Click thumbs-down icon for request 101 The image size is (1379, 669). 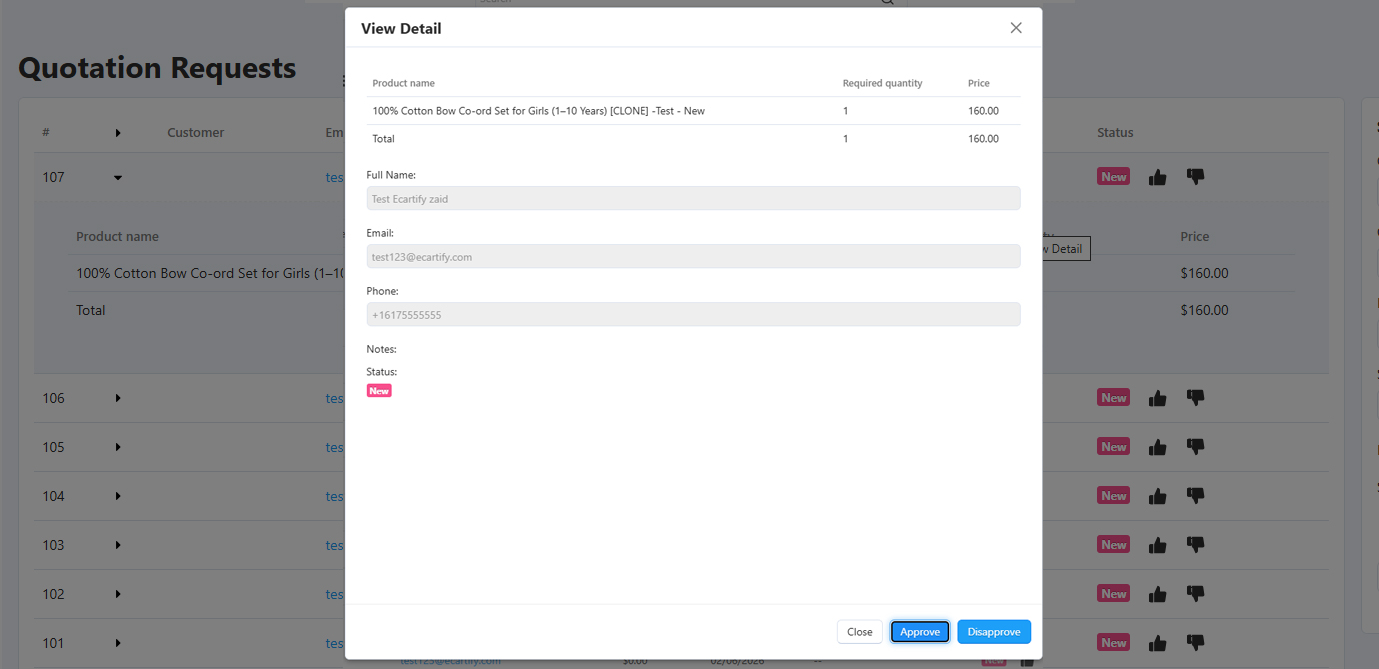[1195, 643]
